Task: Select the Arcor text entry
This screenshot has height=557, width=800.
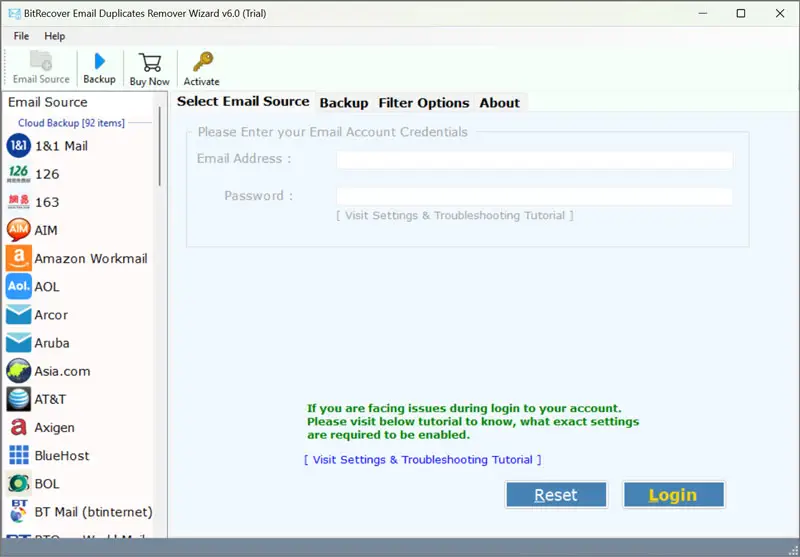Action: tap(51, 315)
